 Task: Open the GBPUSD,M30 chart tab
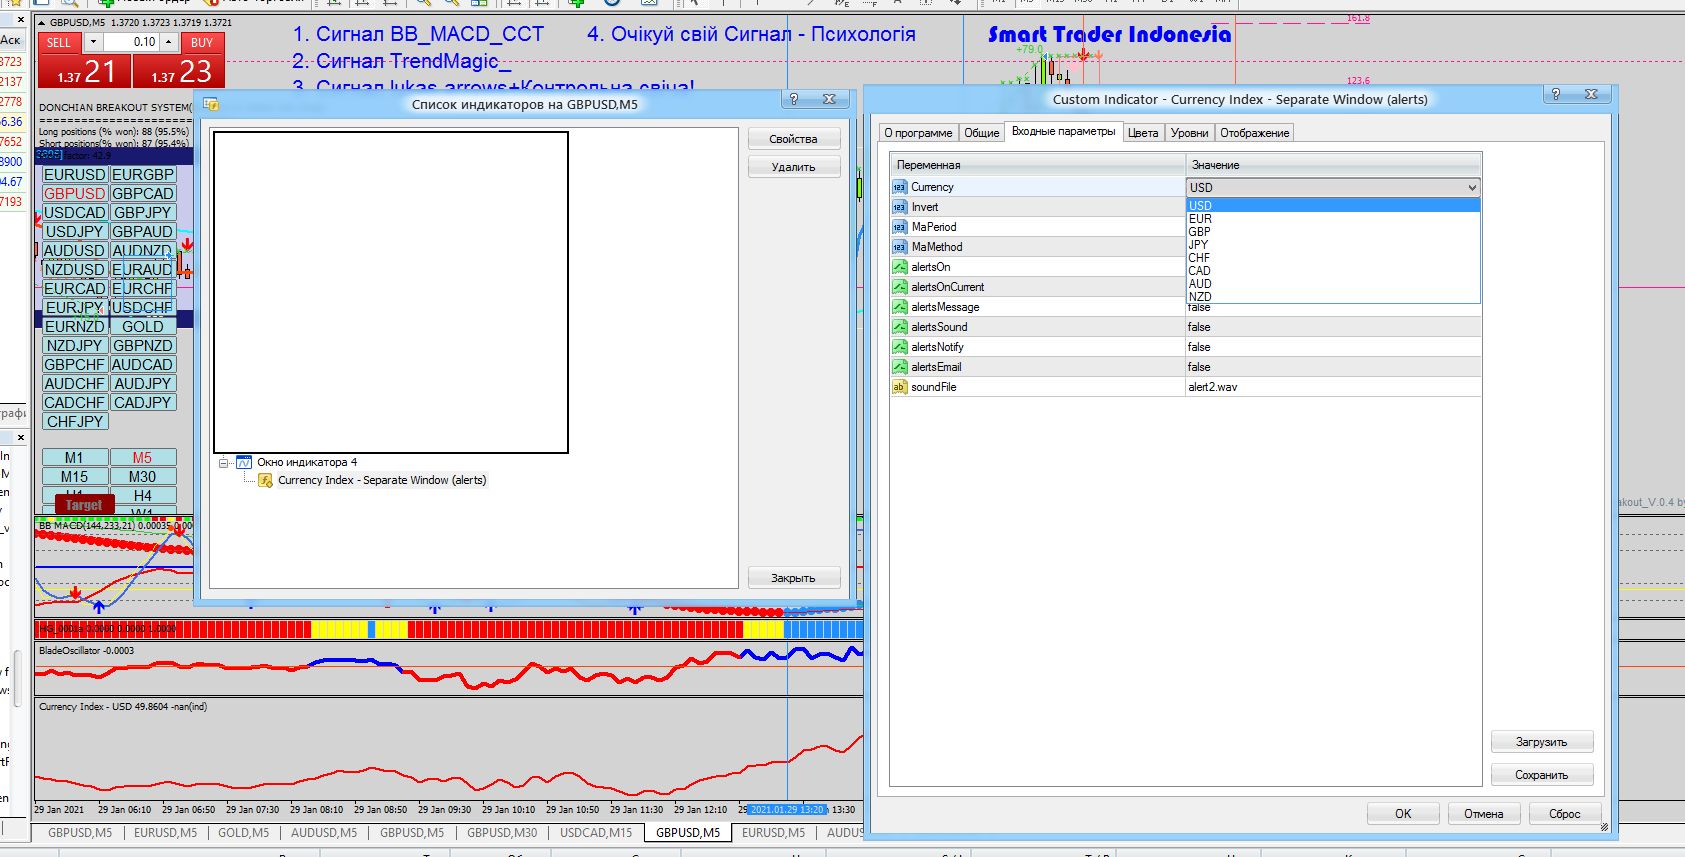pyautogui.click(x=502, y=832)
